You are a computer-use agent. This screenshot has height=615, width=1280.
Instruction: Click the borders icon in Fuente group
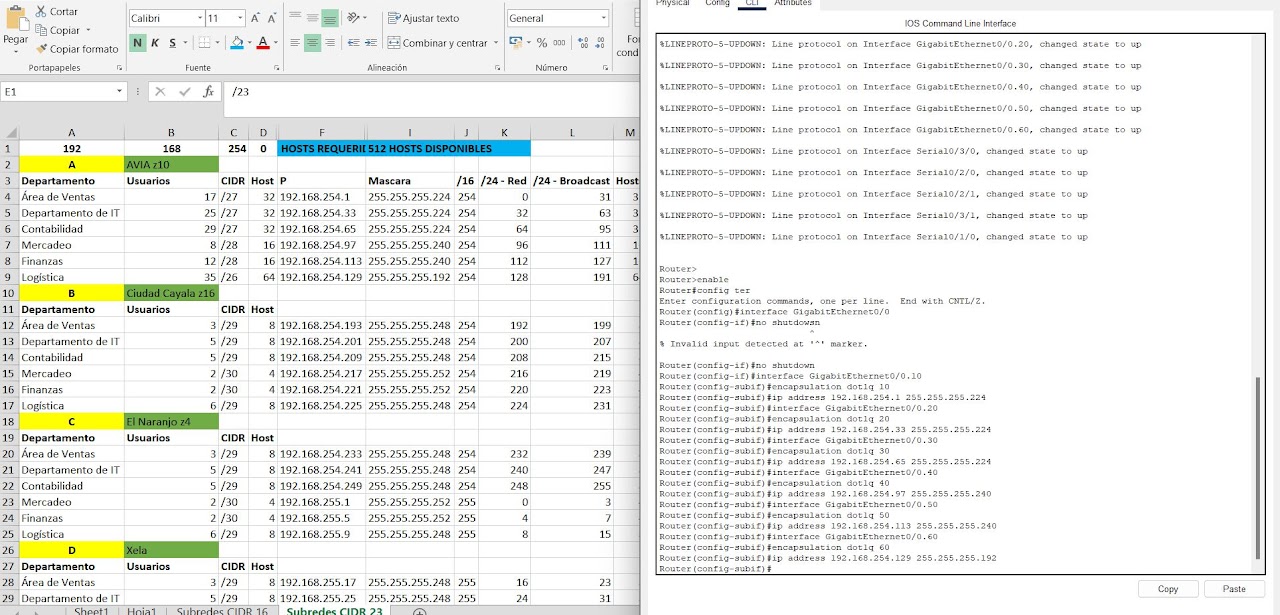204,43
